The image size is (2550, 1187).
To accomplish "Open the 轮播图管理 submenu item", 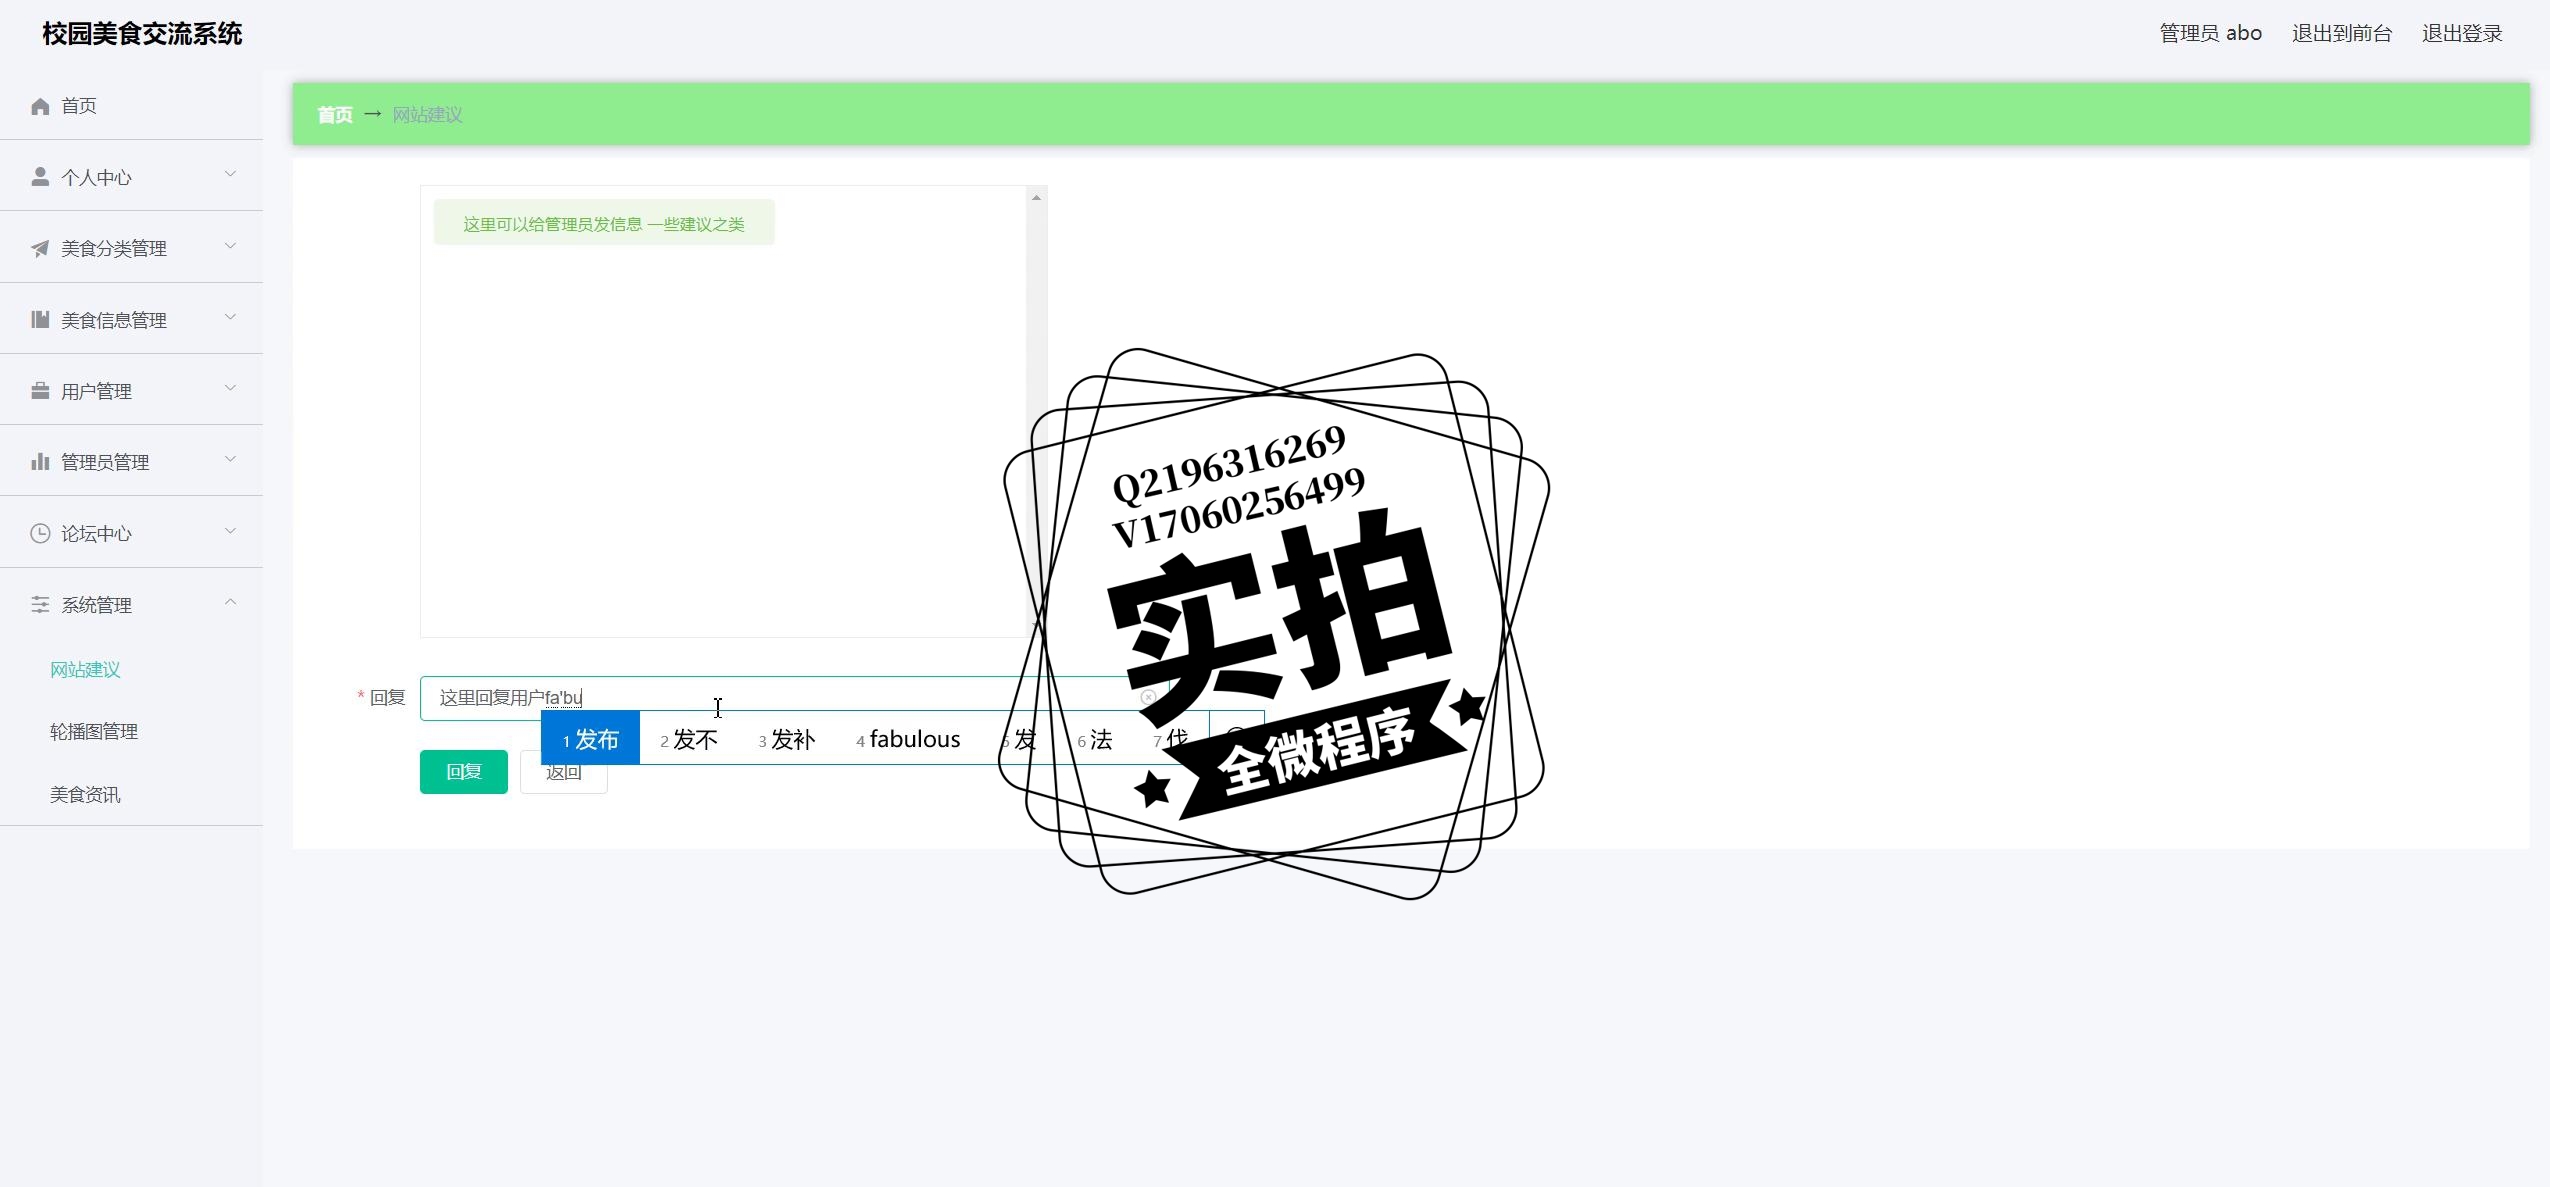I will click(x=94, y=732).
